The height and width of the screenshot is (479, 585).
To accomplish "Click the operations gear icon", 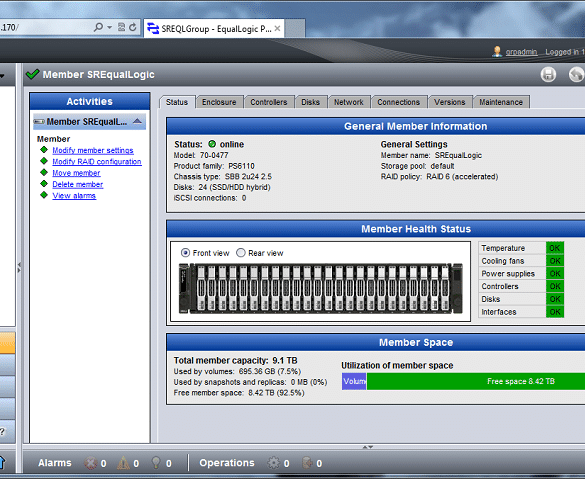I will click(273, 463).
